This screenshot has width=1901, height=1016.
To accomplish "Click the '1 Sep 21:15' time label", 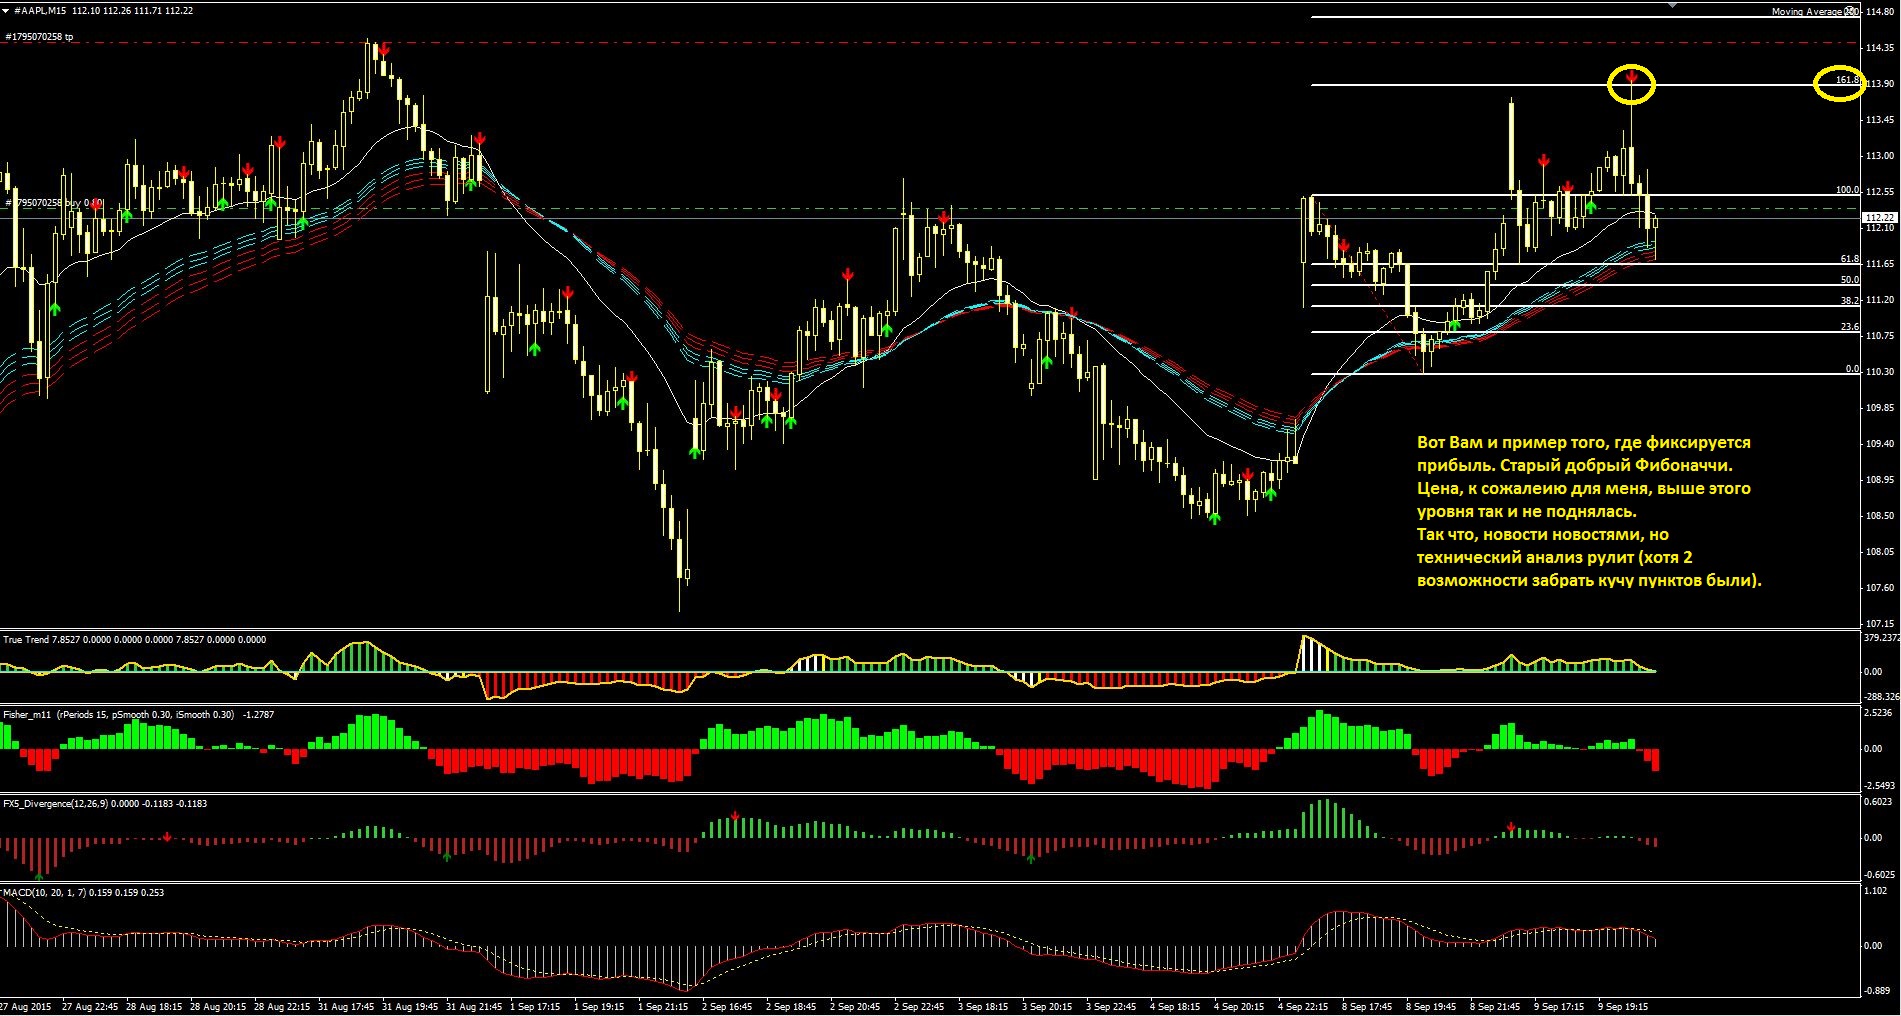I will pos(662,1007).
